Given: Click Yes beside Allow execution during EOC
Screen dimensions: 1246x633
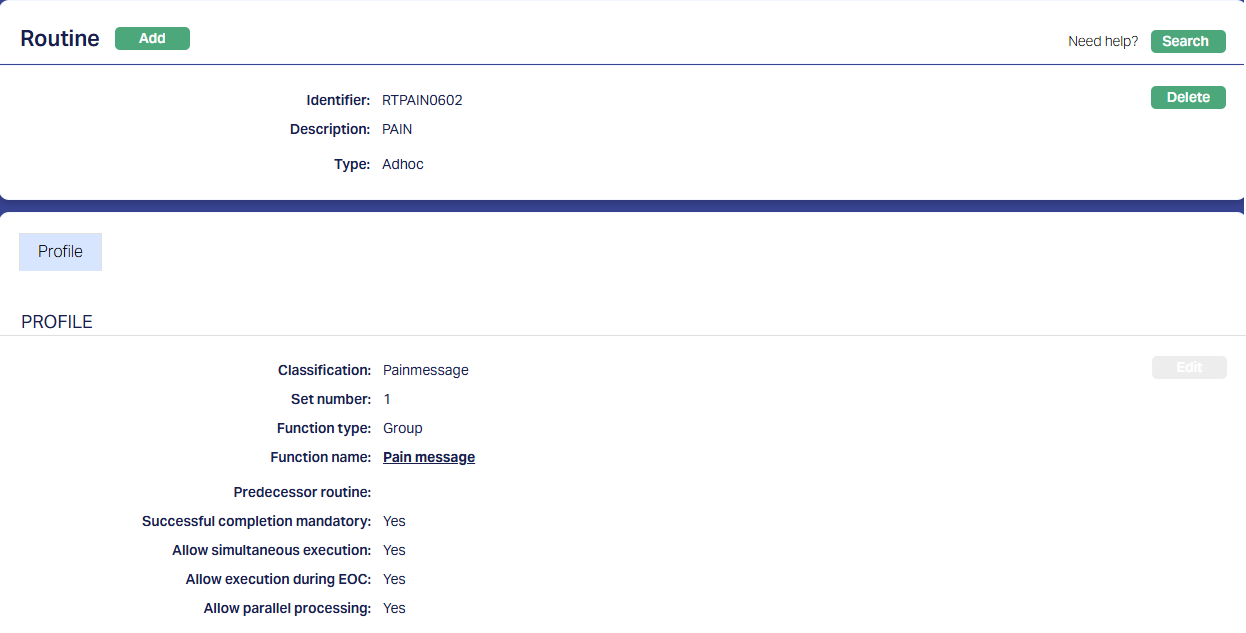Looking at the screenshot, I should pos(394,579).
